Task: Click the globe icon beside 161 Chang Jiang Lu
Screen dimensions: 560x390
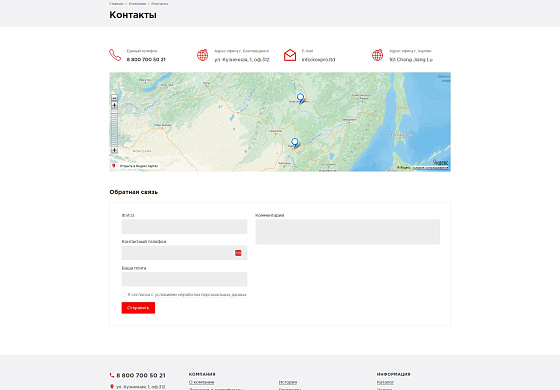Action: [x=378, y=55]
